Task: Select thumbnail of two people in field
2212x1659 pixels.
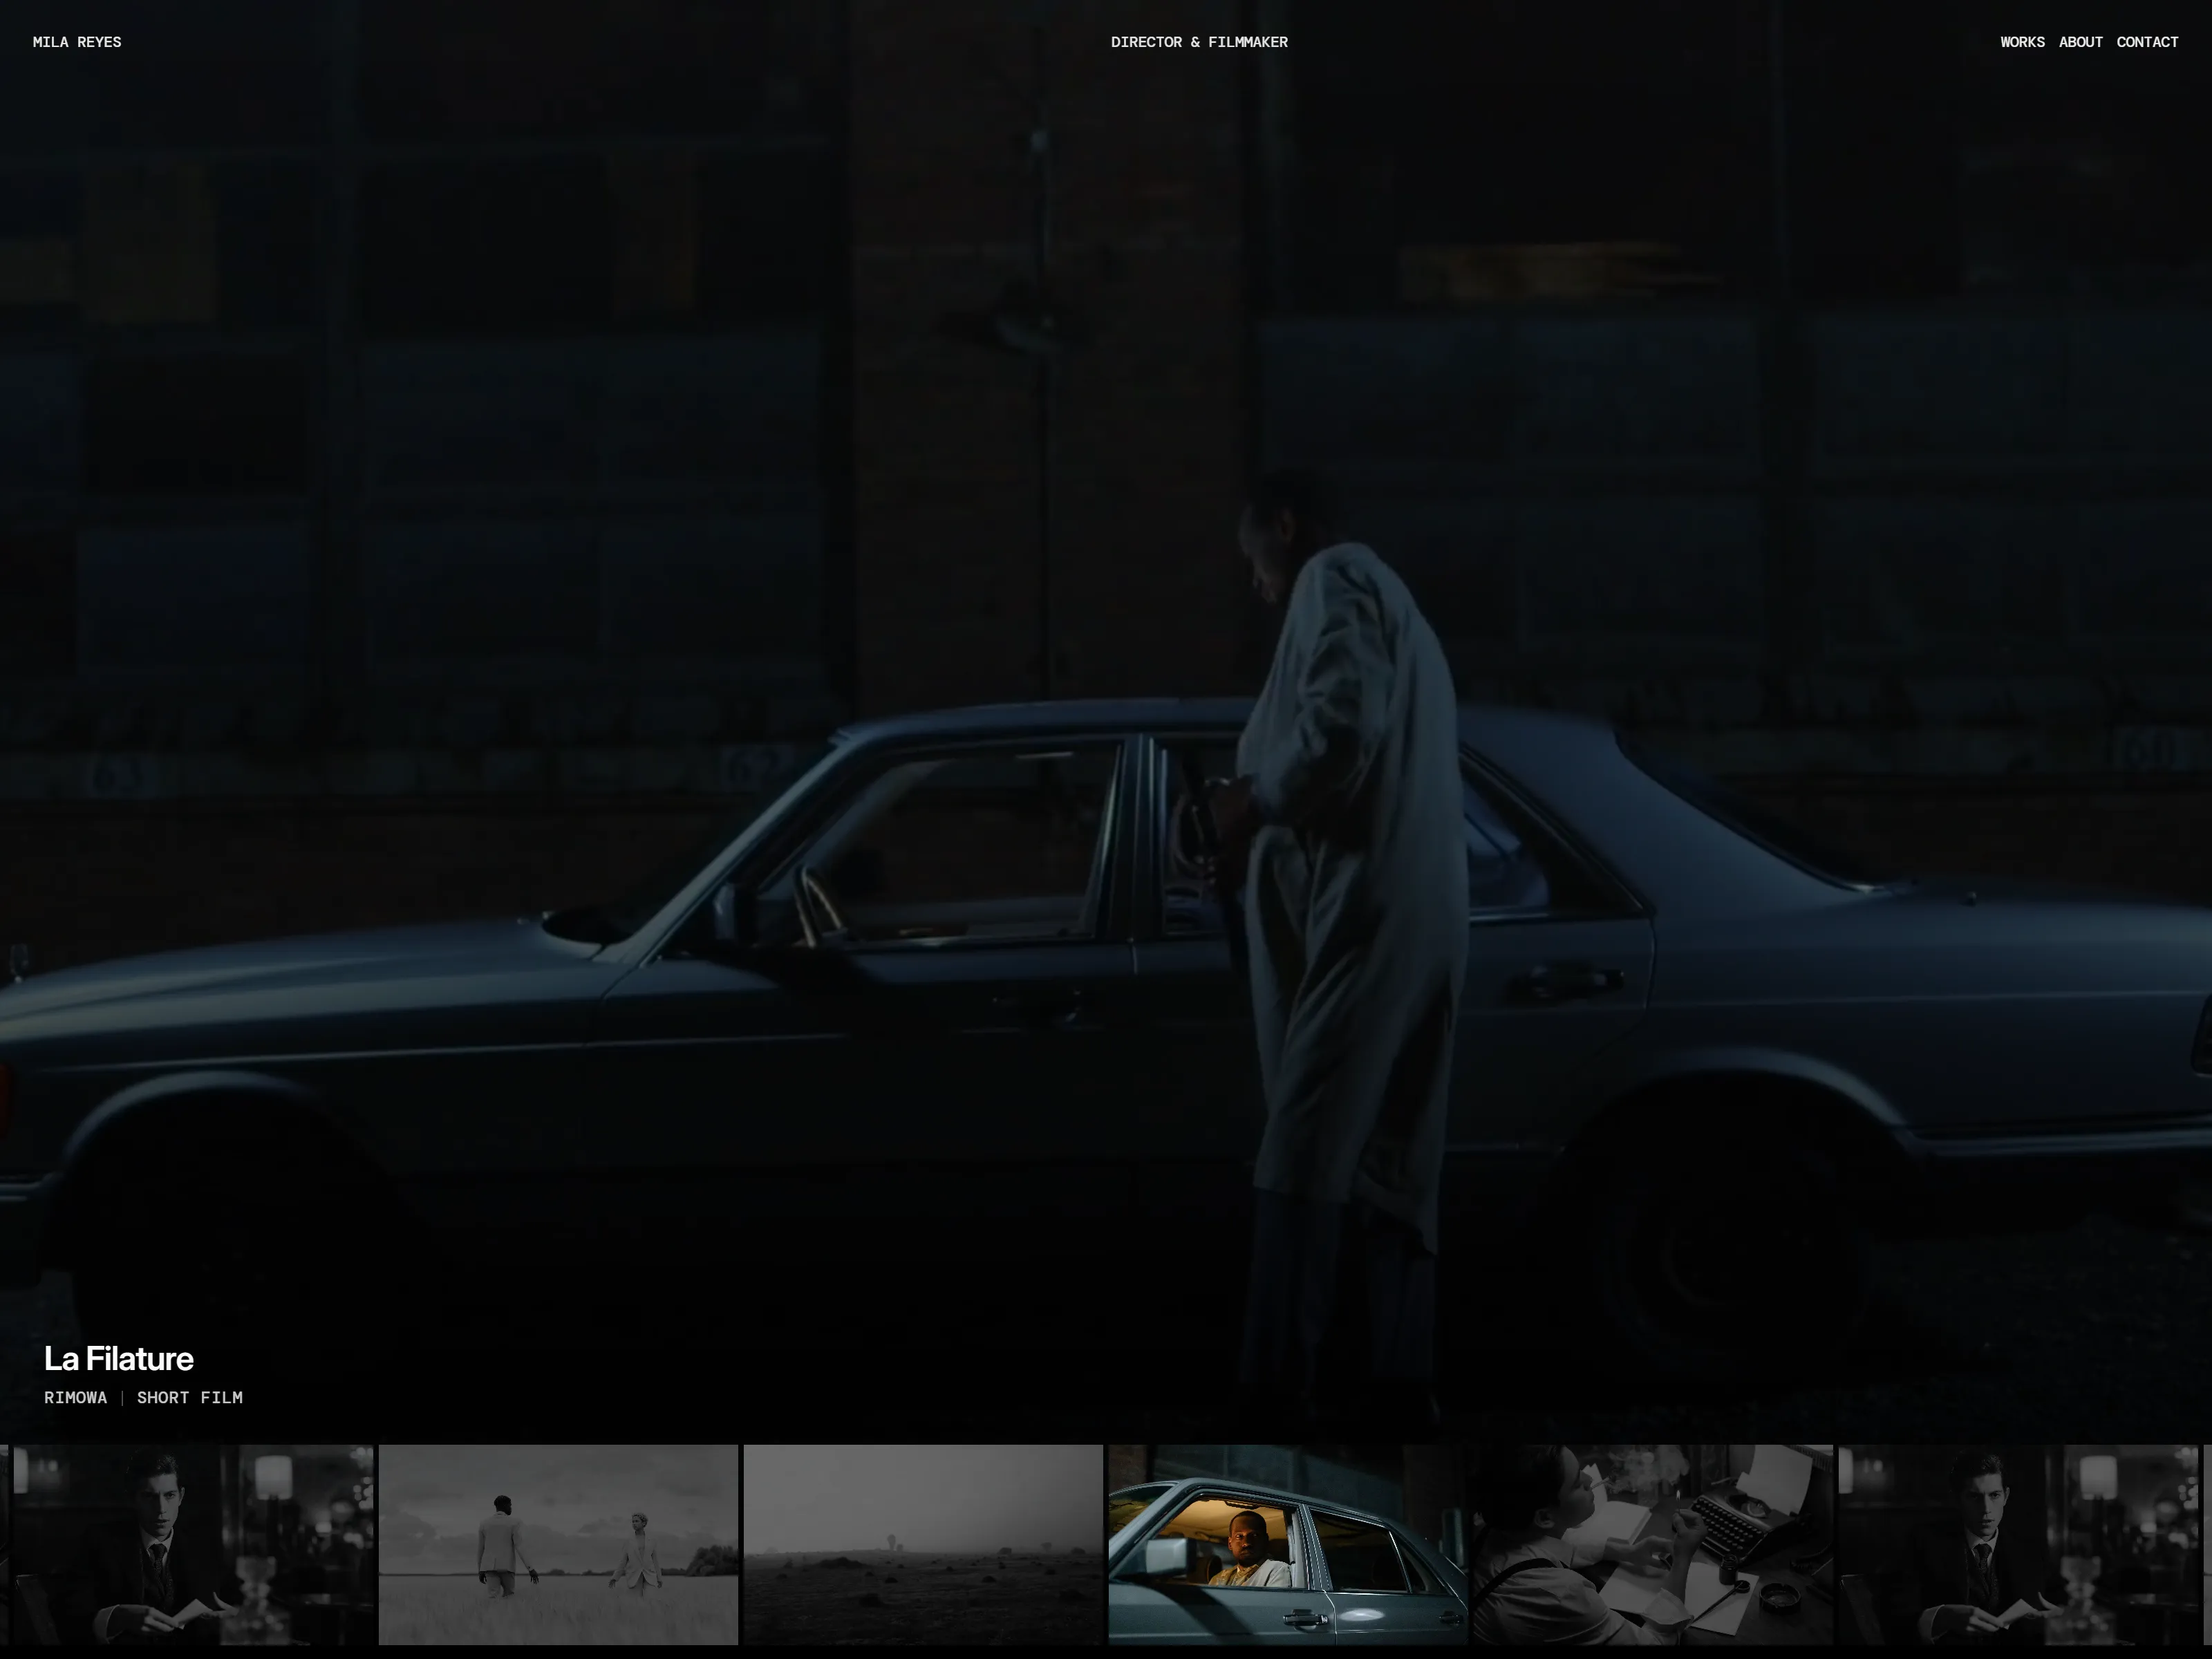Action: pyautogui.click(x=558, y=1544)
